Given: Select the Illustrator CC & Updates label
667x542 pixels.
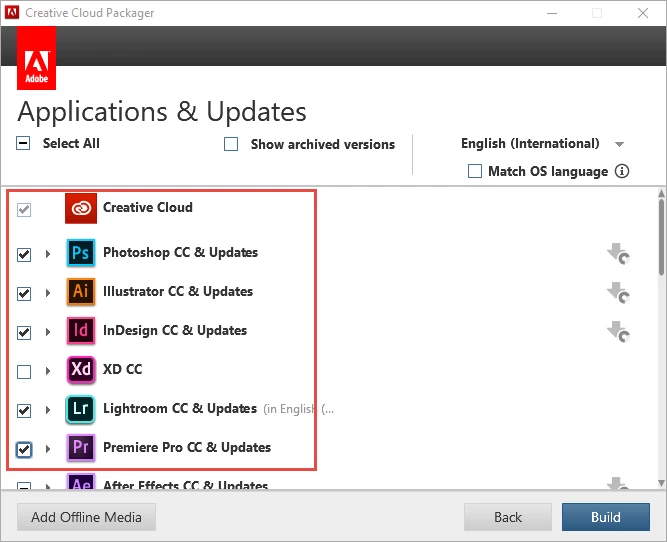Looking at the screenshot, I should [x=178, y=291].
